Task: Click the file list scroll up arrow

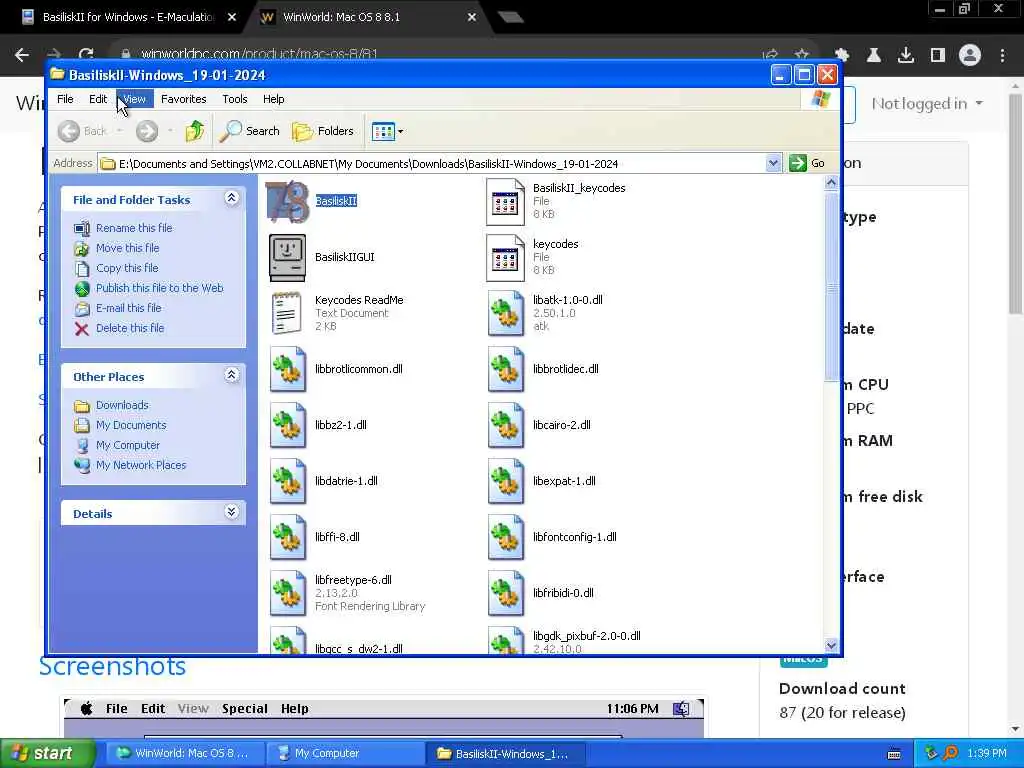Action: (831, 183)
